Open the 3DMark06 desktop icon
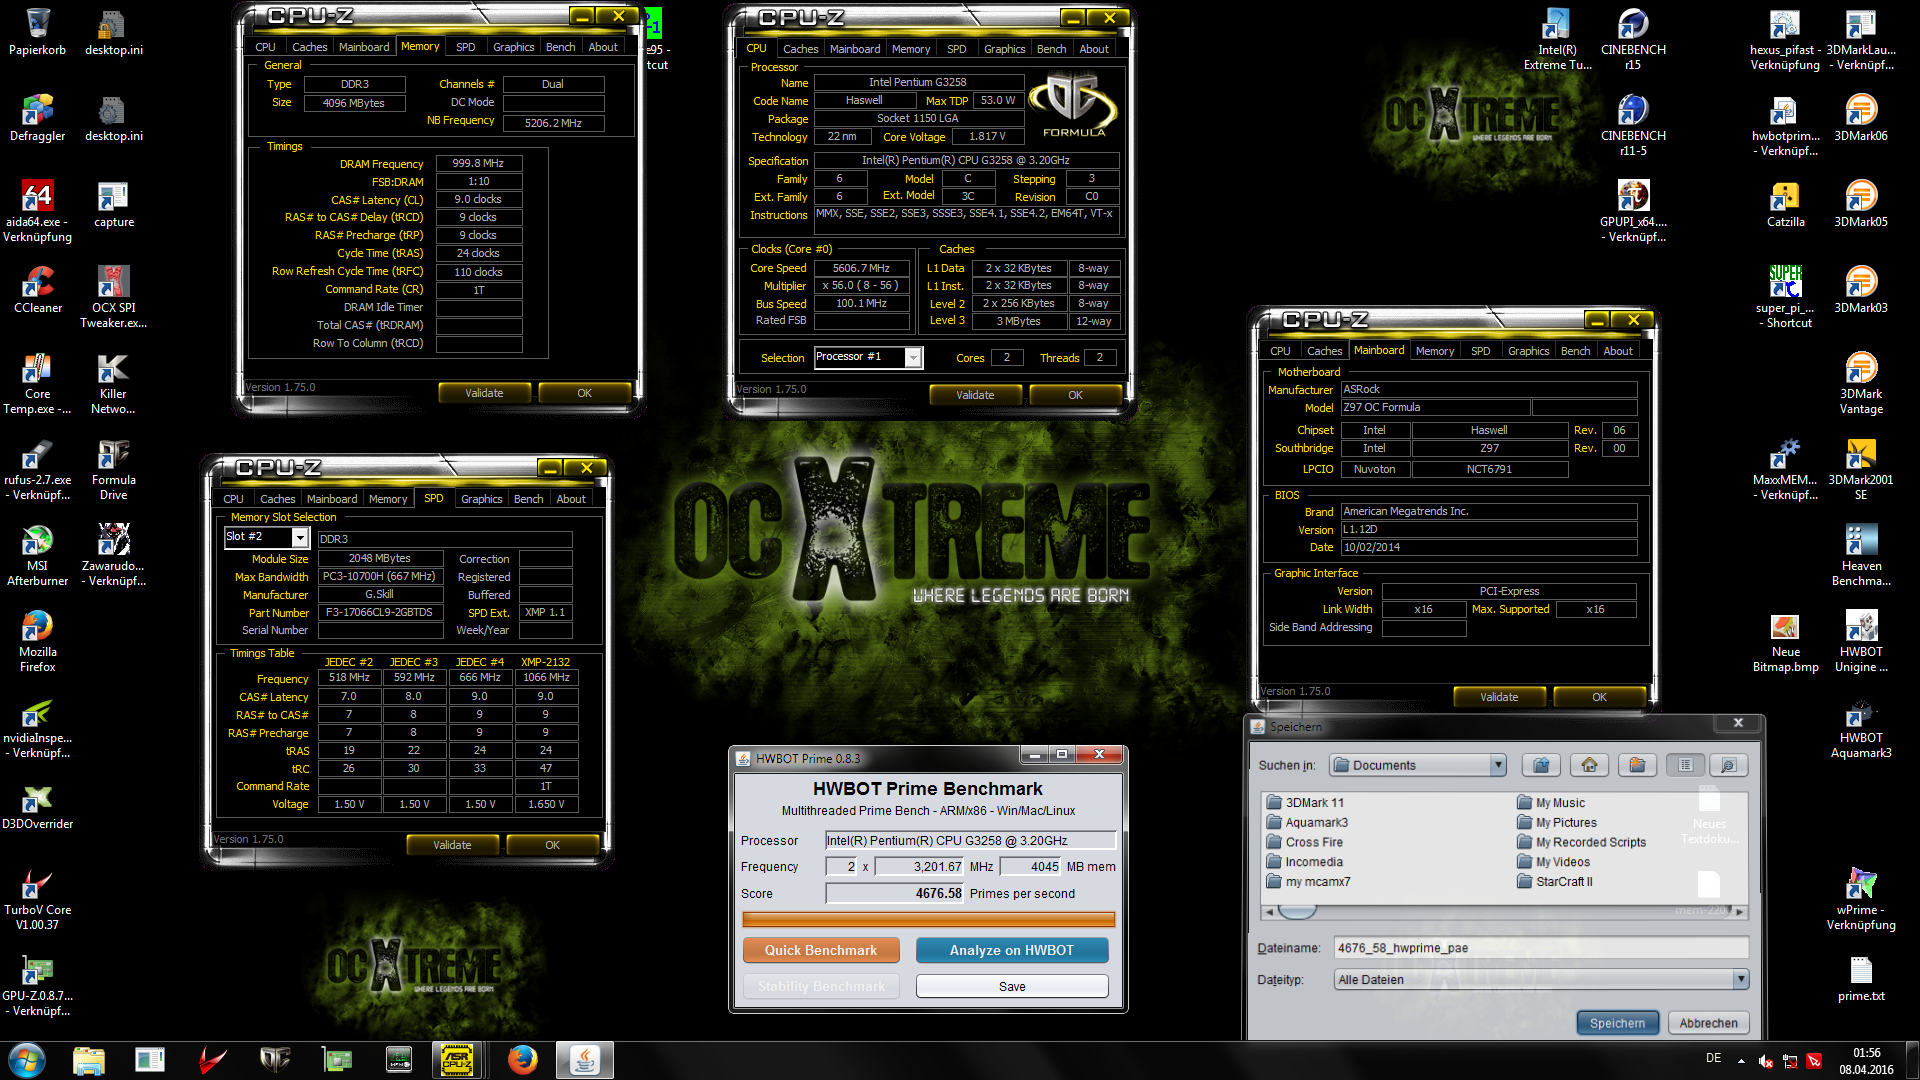The height and width of the screenshot is (1080, 1920). pos(1861,118)
